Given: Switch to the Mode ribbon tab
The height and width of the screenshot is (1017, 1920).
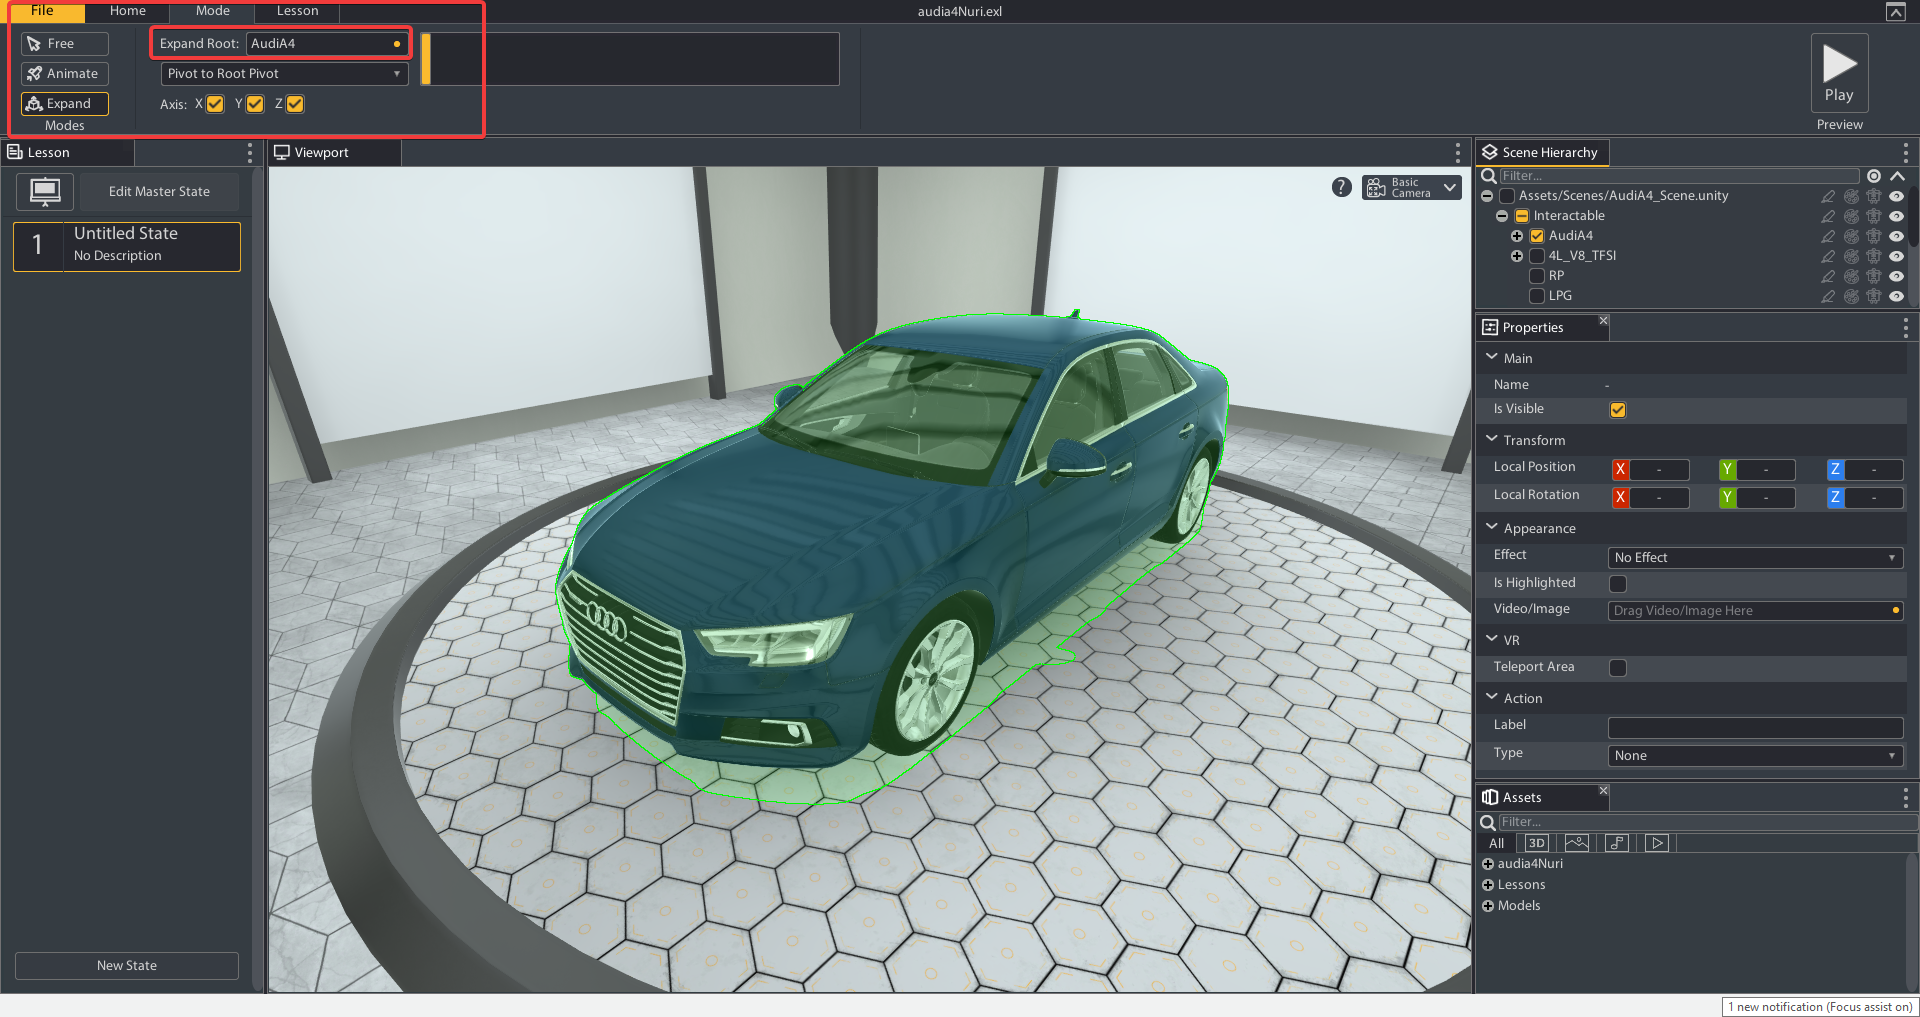Looking at the screenshot, I should 212,11.
